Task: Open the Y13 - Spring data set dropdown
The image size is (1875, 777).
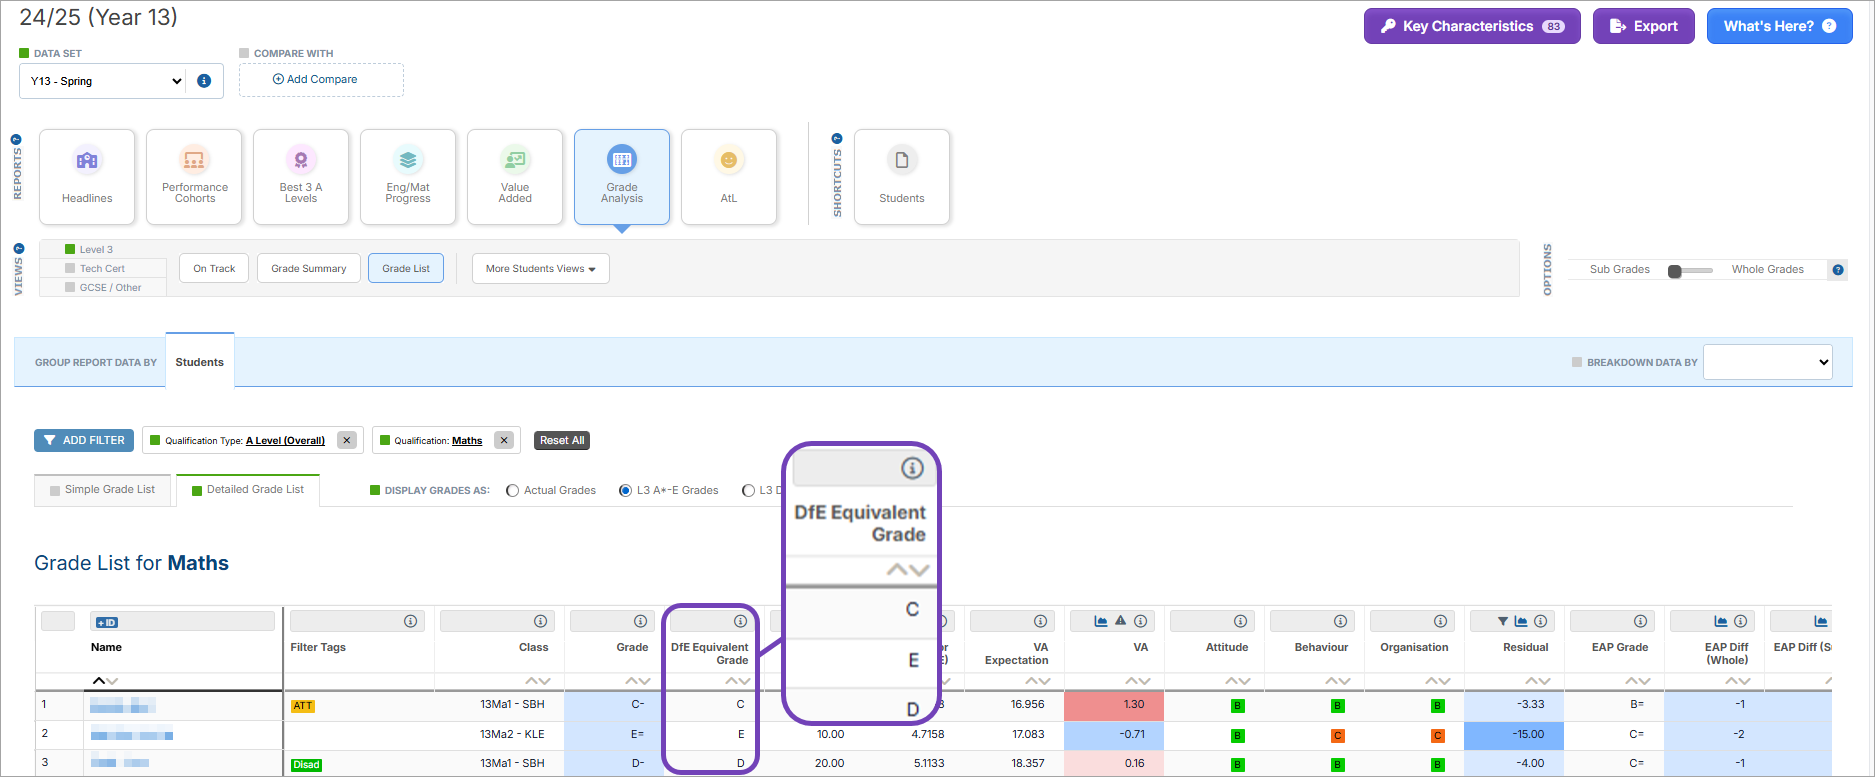Action: coord(105,81)
